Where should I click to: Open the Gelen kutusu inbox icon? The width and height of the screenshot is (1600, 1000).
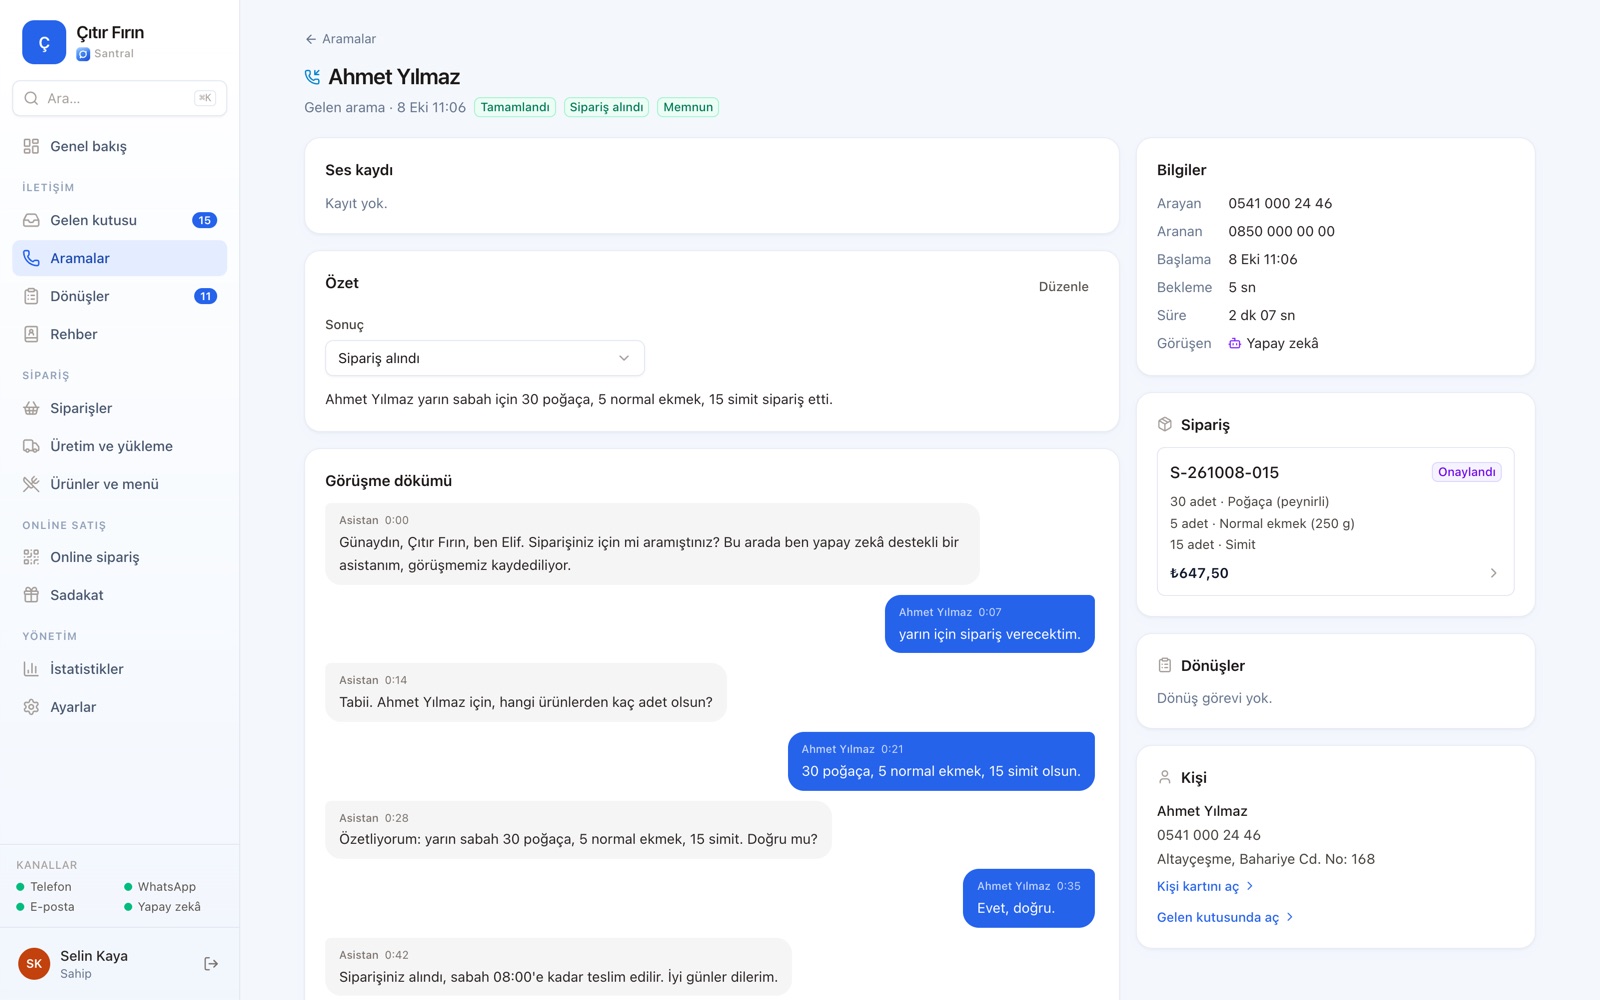[x=31, y=220]
